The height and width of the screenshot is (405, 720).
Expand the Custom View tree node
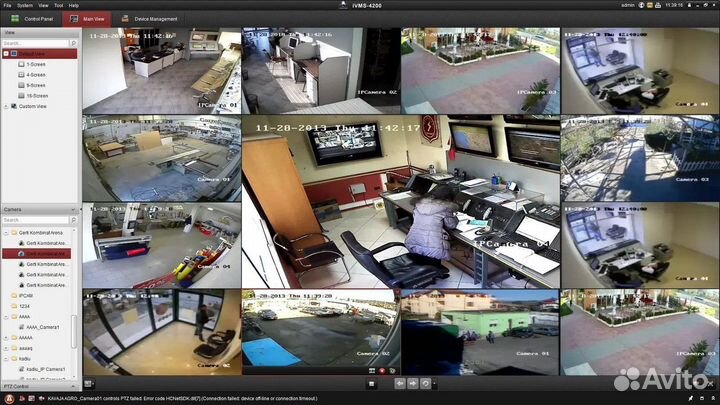(x=6, y=106)
